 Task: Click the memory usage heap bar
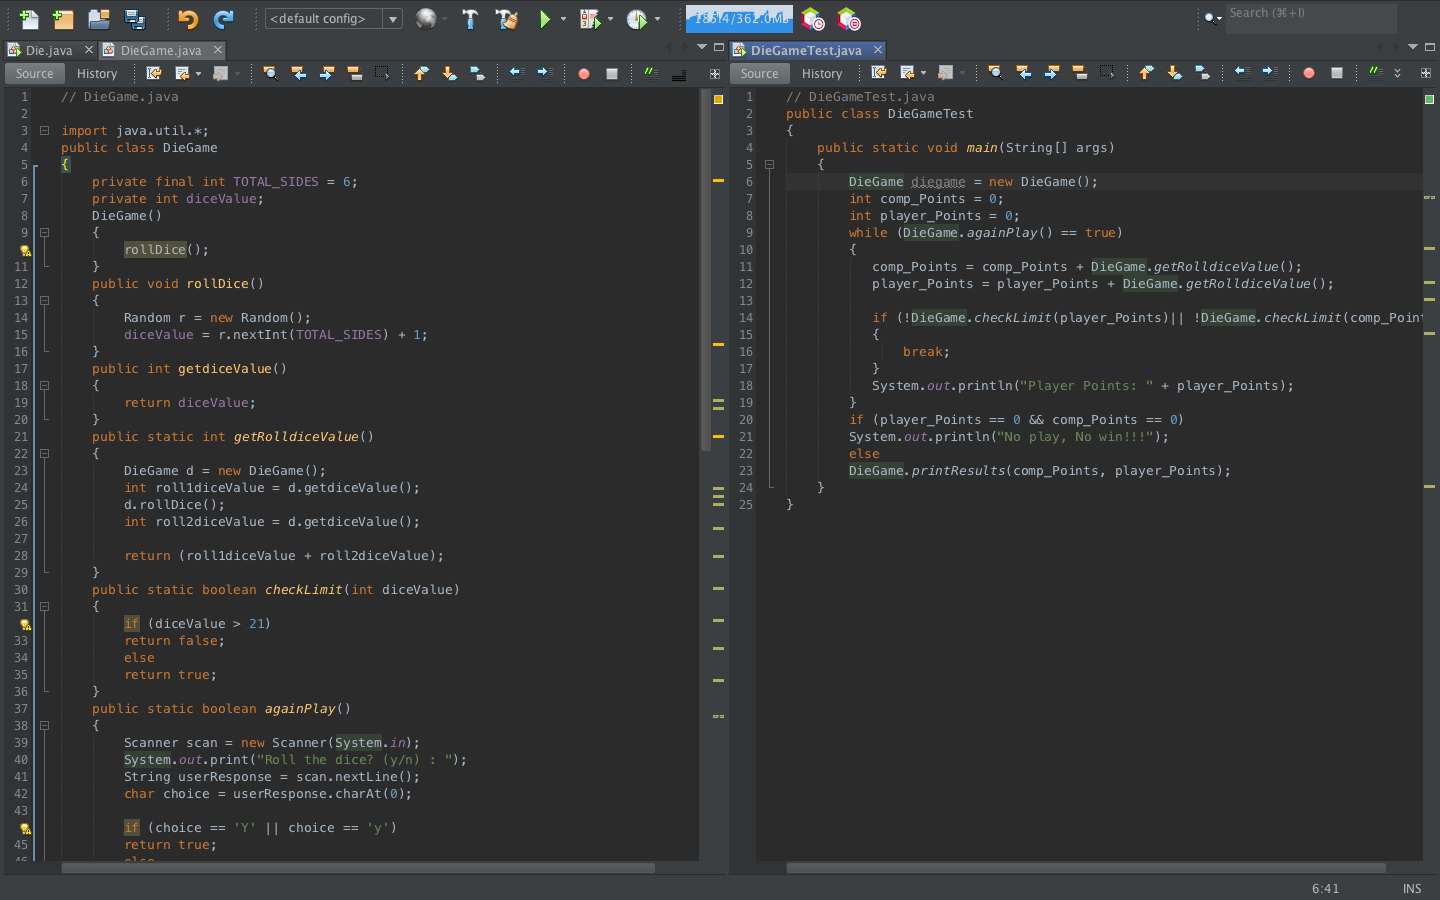(740, 19)
